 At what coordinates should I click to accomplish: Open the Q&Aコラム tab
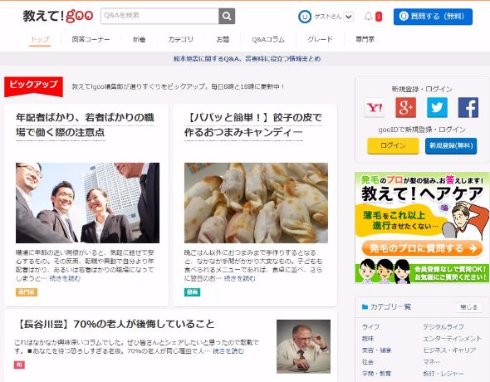coord(268,39)
